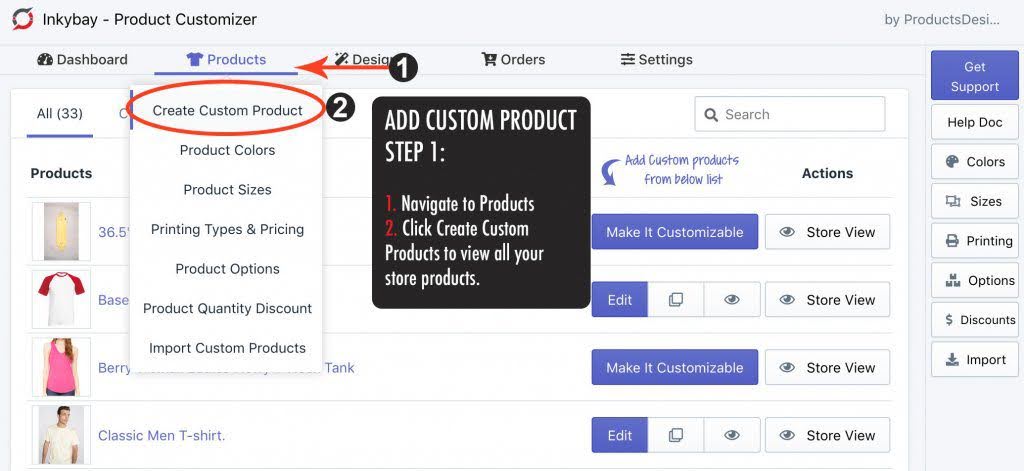
Task: Preview Classic Men T-shirt with eye icon
Action: 732,436
